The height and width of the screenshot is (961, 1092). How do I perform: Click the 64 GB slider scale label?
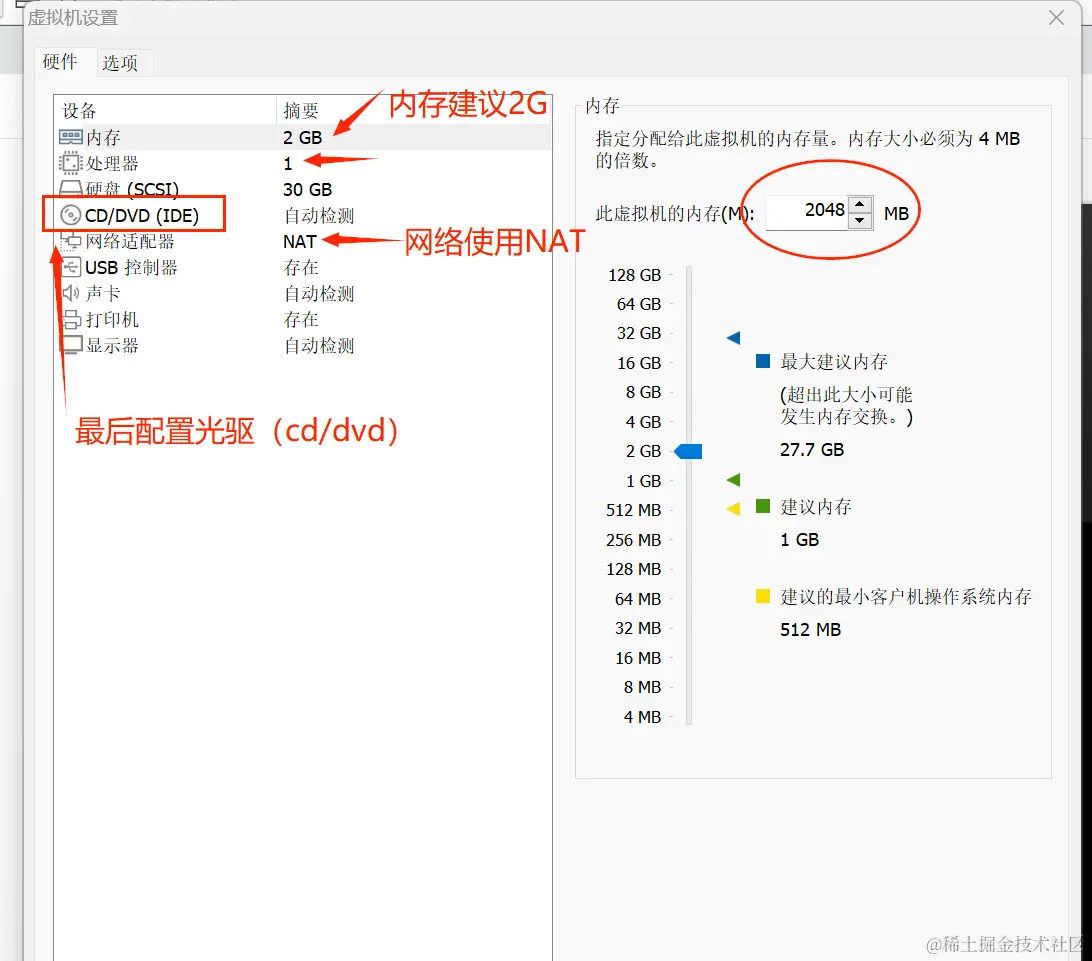click(x=639, y=304)
